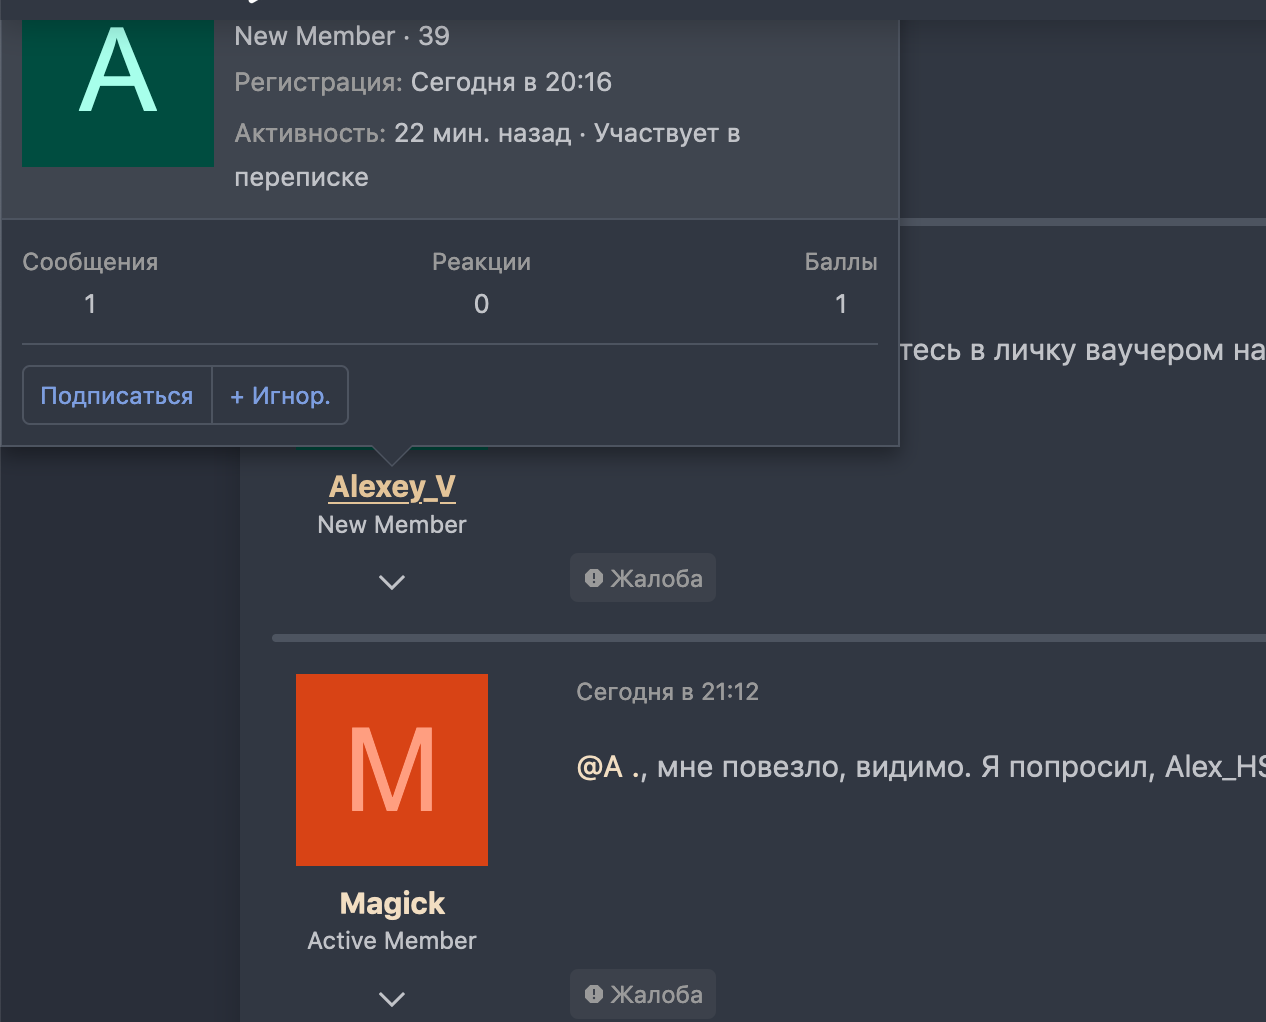Click Magick's orange "M" avatar

(x=392, y=769)
